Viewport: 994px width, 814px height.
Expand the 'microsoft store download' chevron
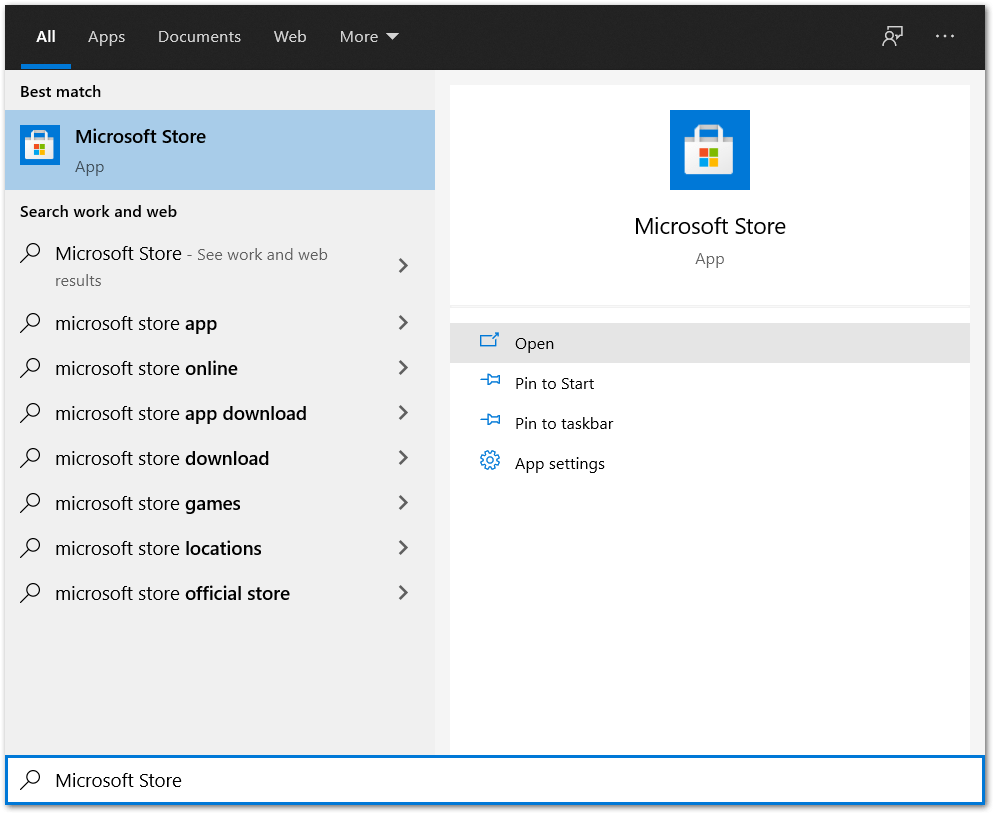click(x=403, y=458)
